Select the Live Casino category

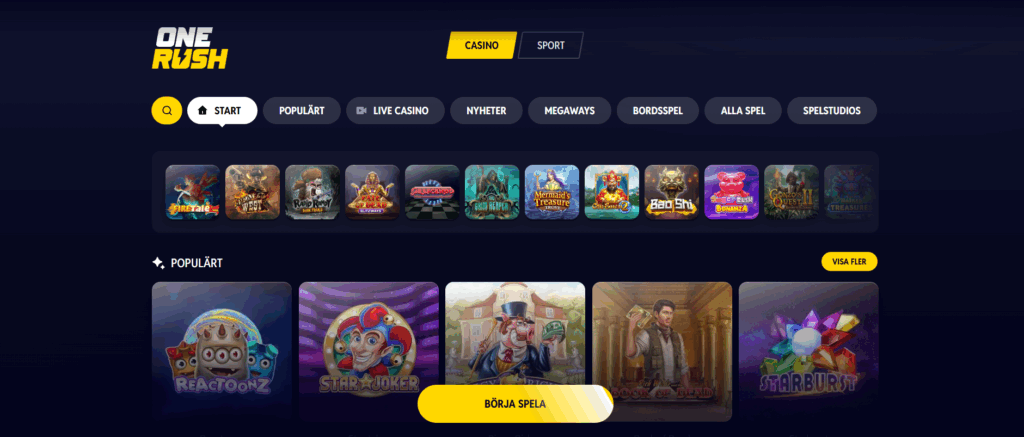pos(395,110)
